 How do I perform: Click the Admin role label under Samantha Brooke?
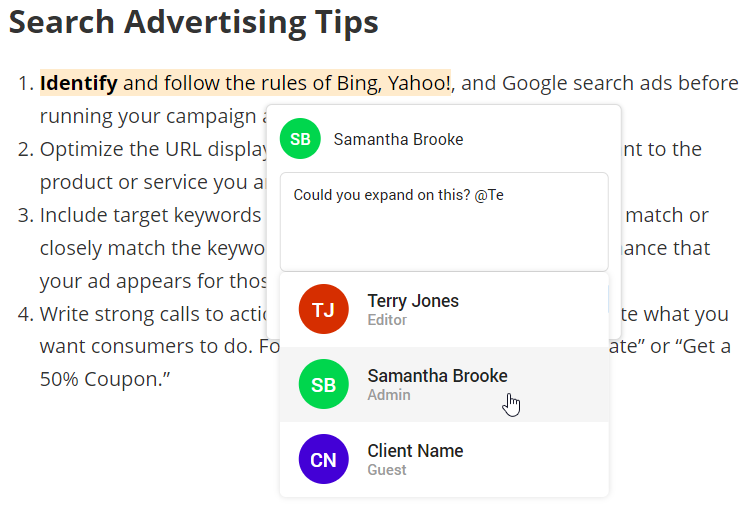(x=389, y=395)
